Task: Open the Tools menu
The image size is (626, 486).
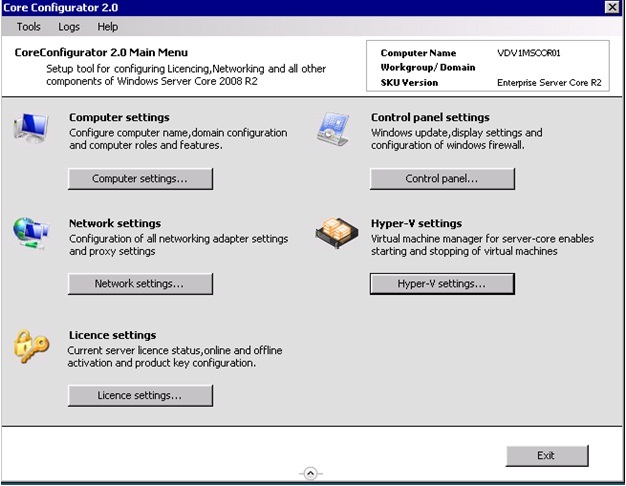Action: 28,27
